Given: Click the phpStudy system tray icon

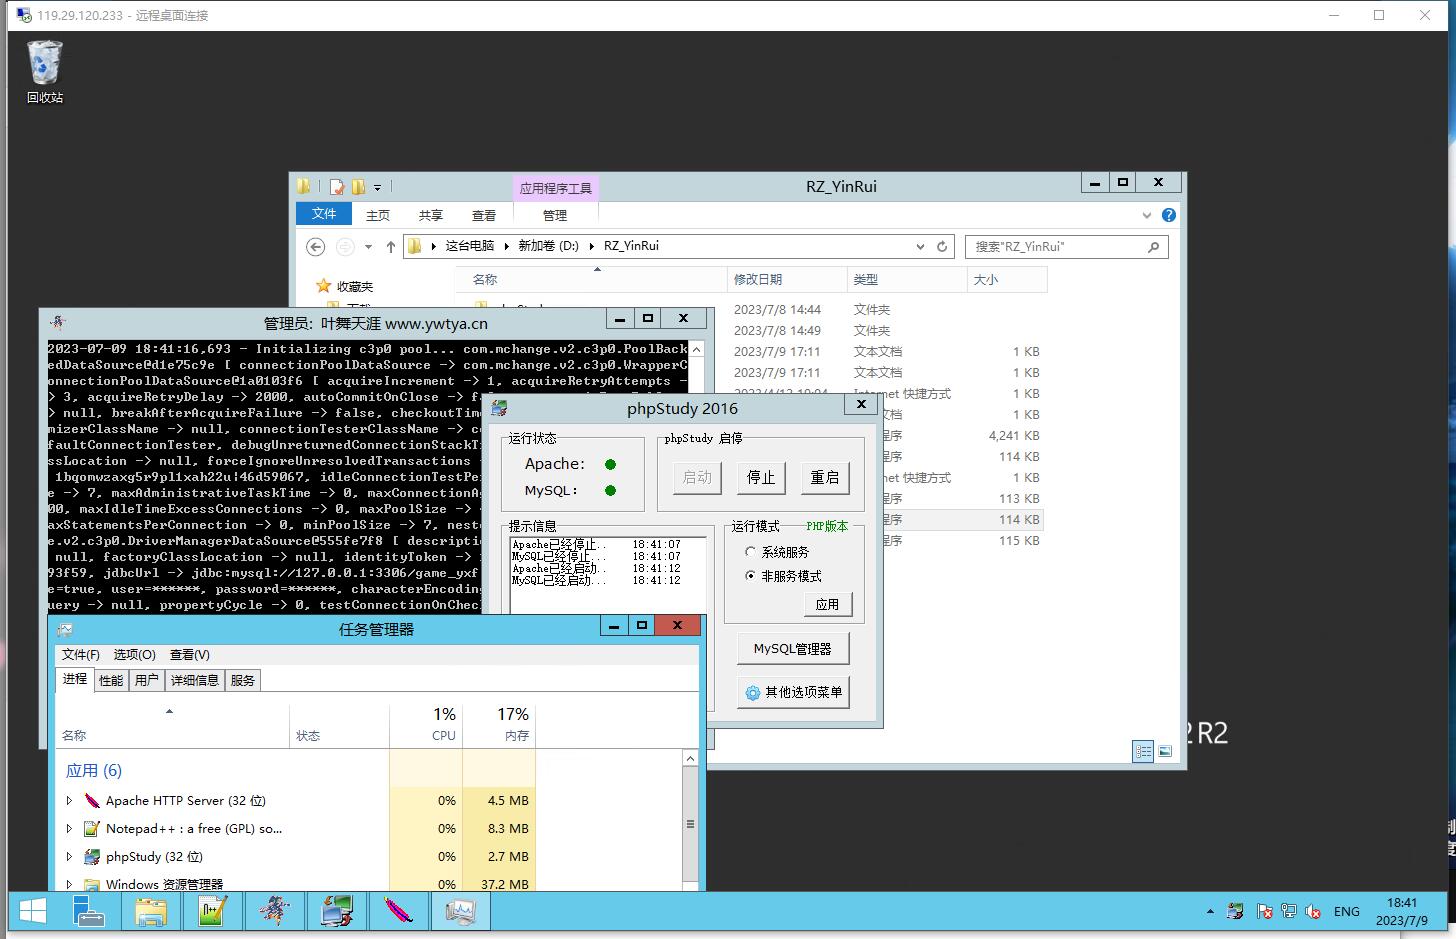Looking at the screenshot, I should [x=1236, y=911].
